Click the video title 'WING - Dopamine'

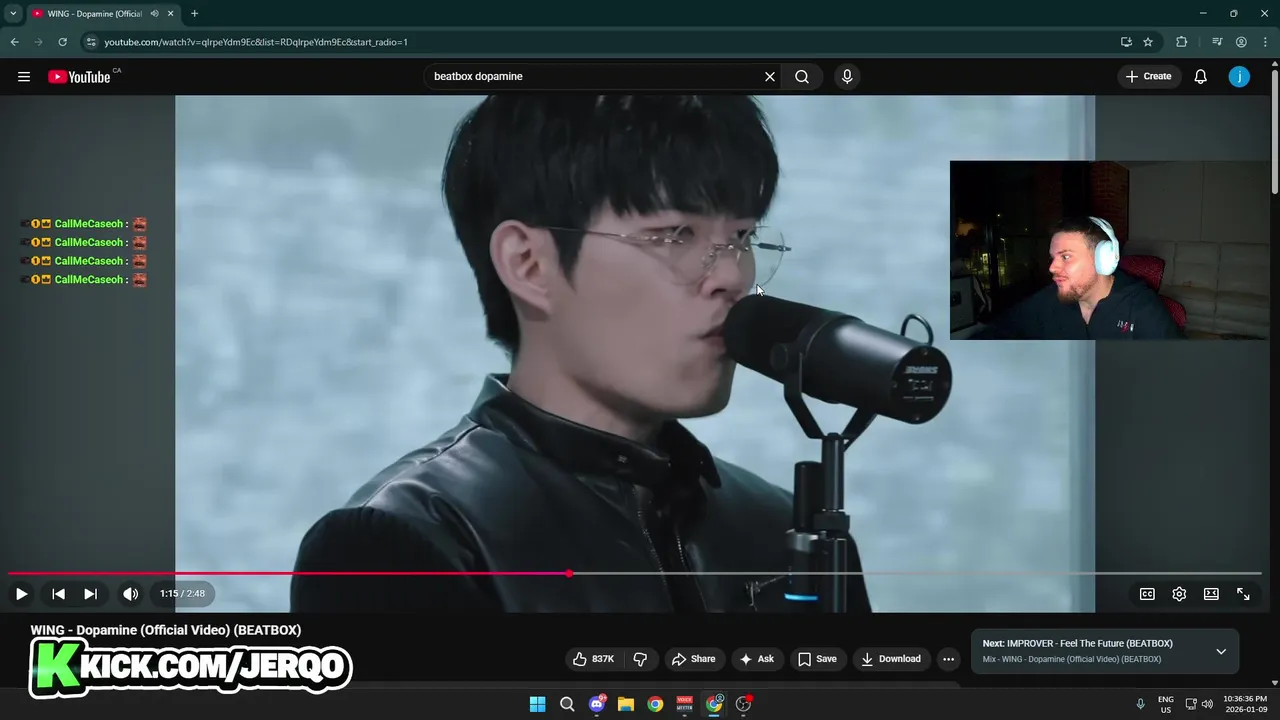[x=166, y=630]
